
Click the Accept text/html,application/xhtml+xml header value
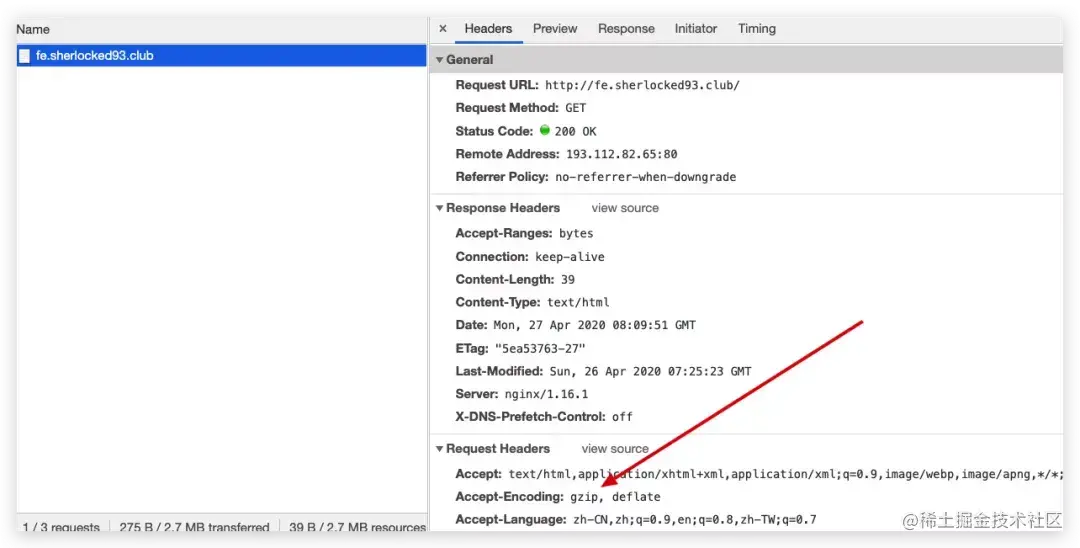[786, 474]
